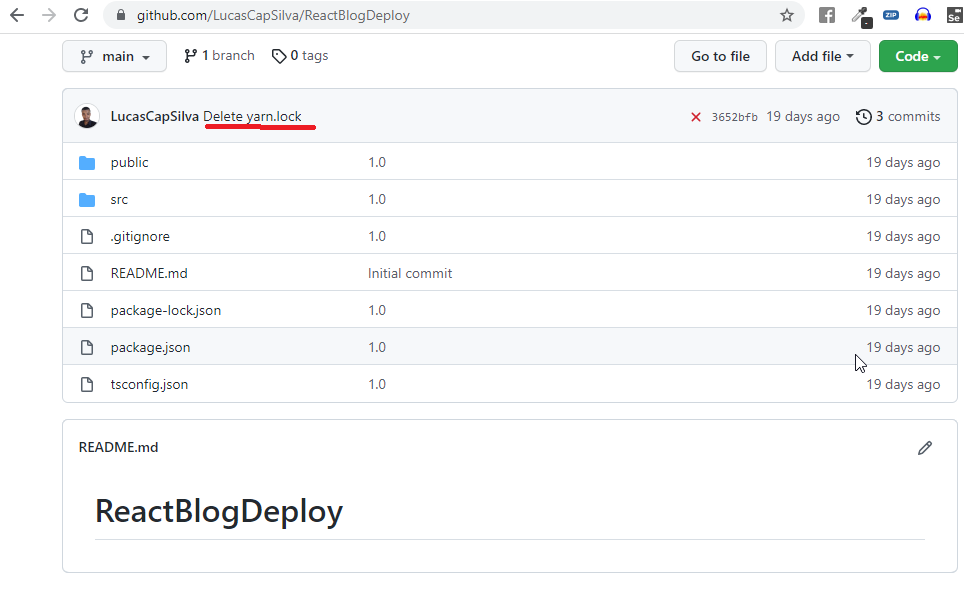The image size is (964, 593).
Task: Click the 19 days ago timestamp for README.md
Action: pos(903,273)
